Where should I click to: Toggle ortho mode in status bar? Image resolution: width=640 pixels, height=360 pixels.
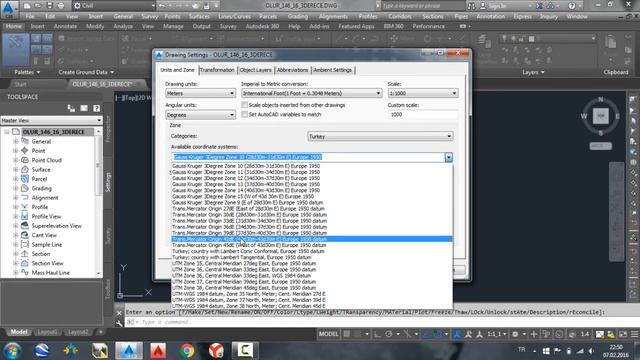click(x=378, y=334)
